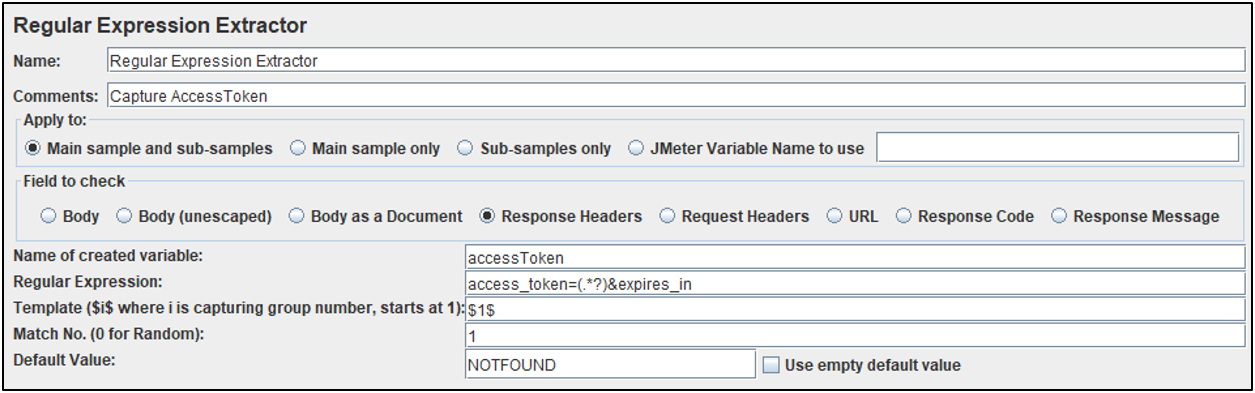The width and height of the screenshot is (1255, 393).
Task: Click the 'Default Value:' label
Action: pos(63,359)
